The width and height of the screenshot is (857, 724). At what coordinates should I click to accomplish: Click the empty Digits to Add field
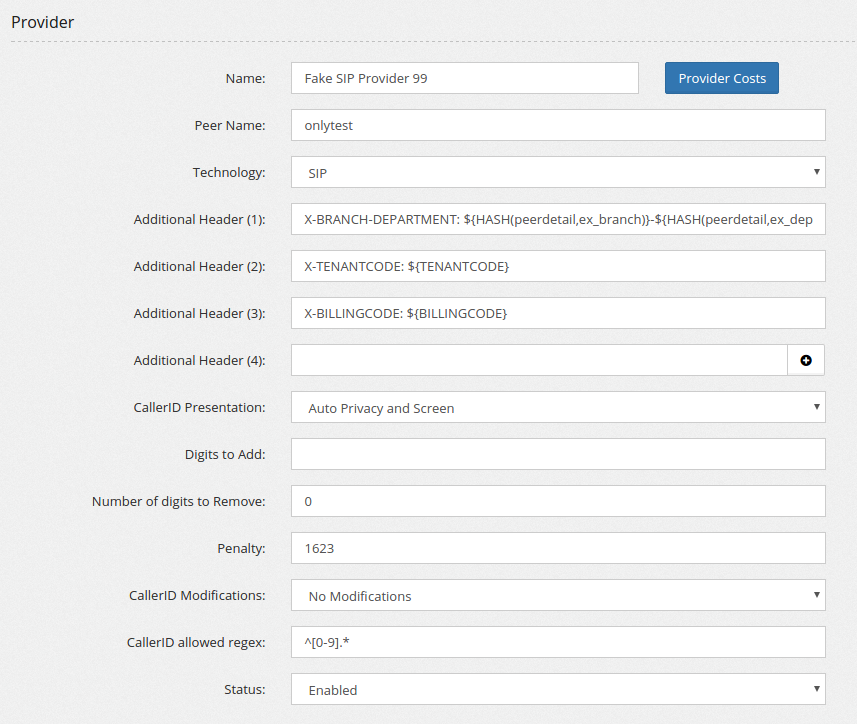tap(558, 454)
